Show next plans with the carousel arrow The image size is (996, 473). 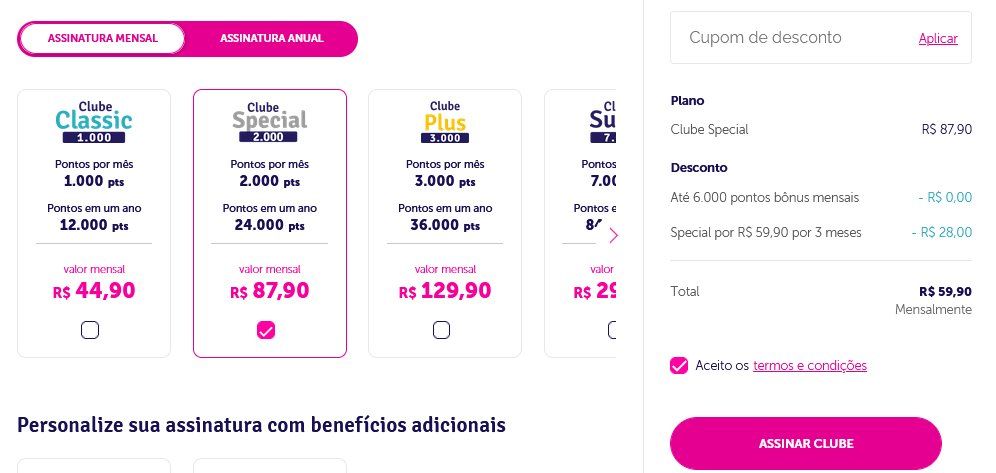coord(613,236)
